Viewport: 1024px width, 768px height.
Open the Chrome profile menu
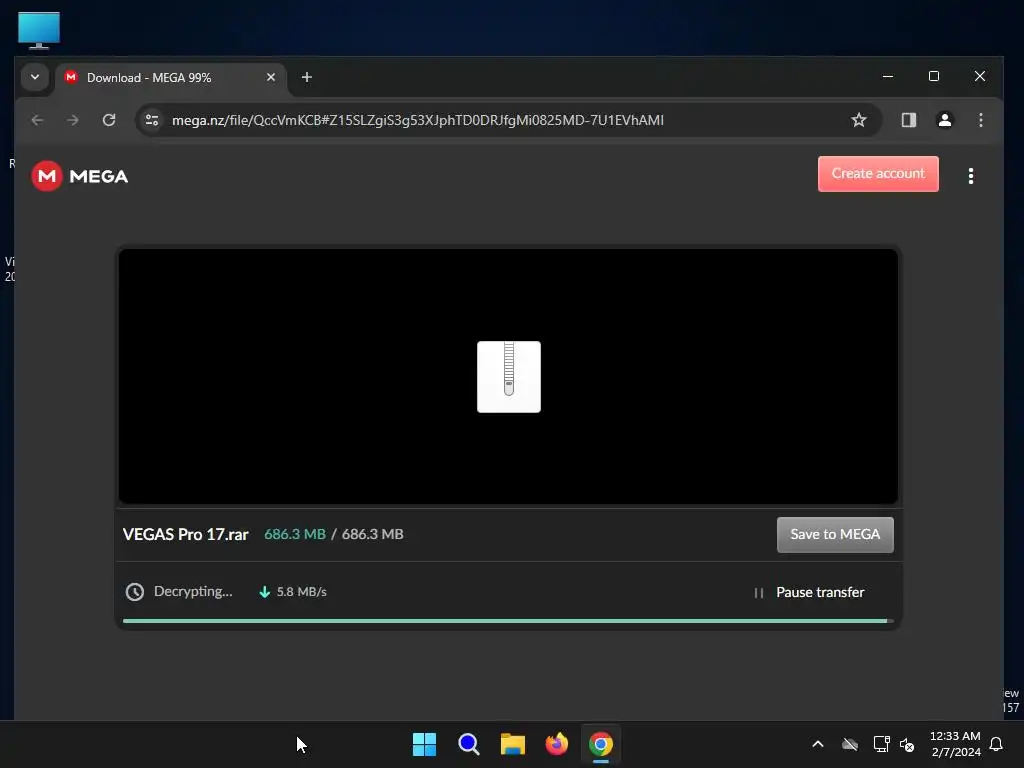click(944, 120)
